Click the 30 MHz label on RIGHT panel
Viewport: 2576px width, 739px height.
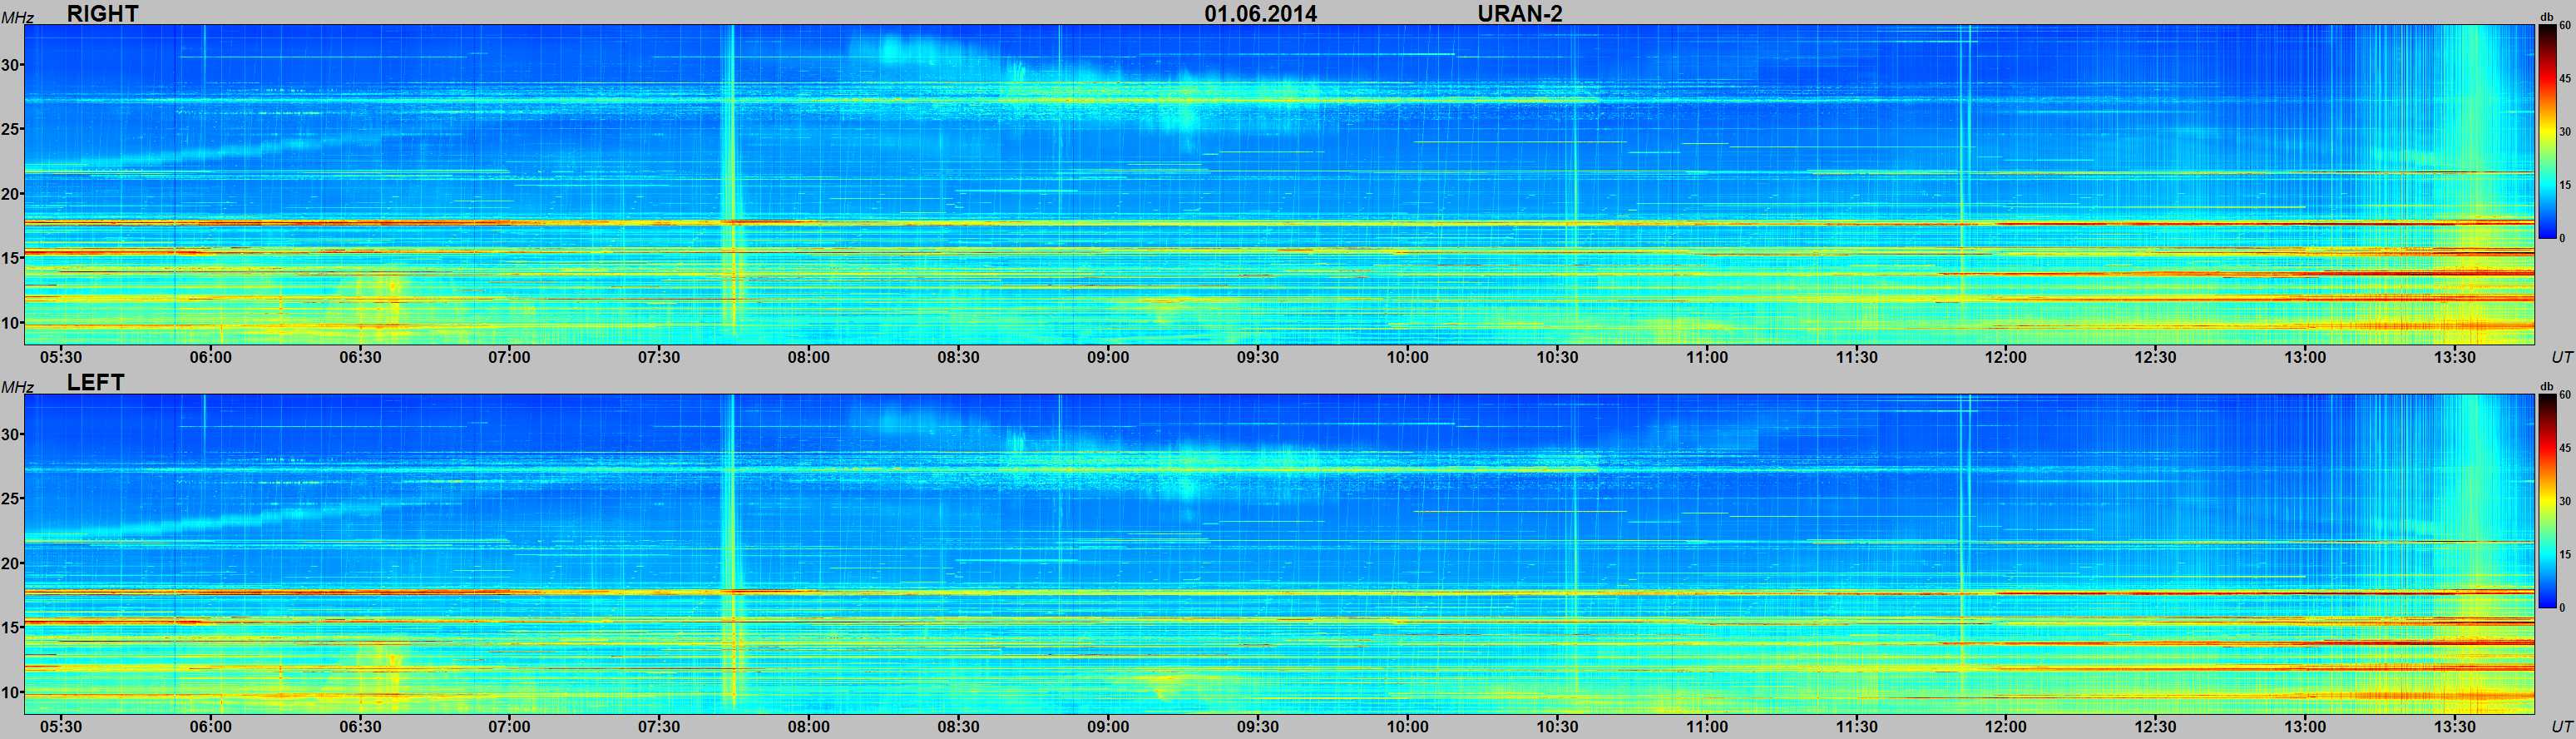[x=11, y=65]
